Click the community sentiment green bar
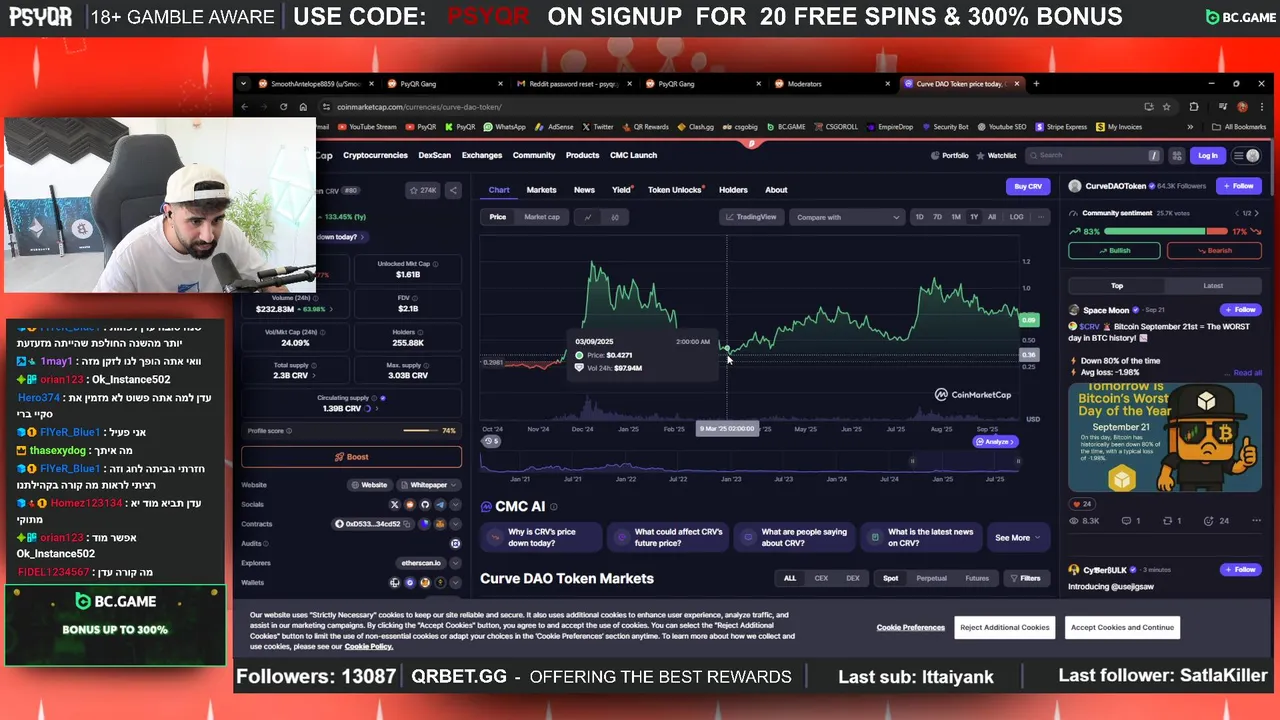The width and height of the screenshot is (1280, 720). (x=1155, y=232)
